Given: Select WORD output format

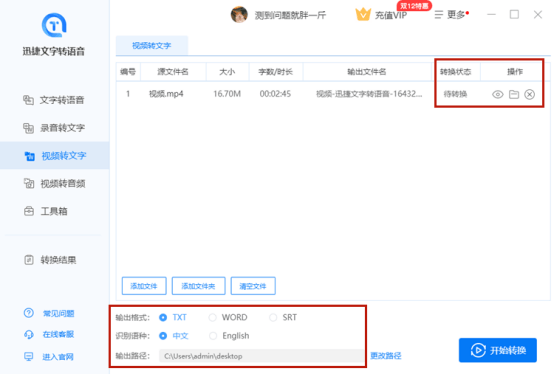Looking at the screenshot, I should (228, 317).
